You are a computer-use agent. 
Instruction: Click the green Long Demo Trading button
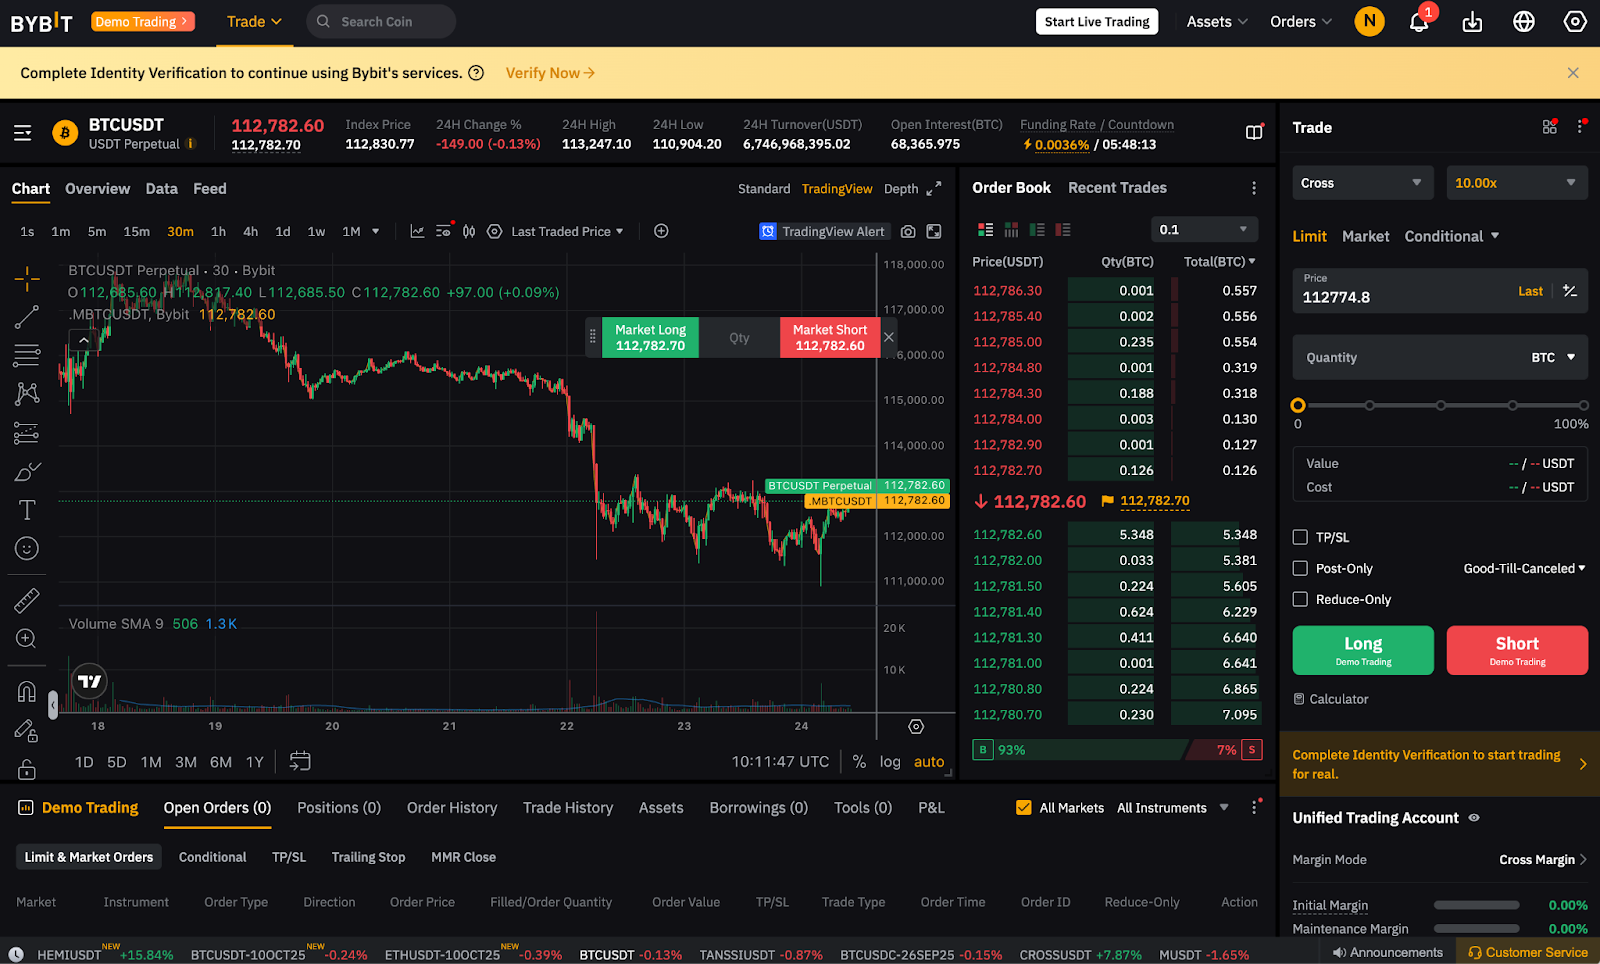pos(1362,650)
